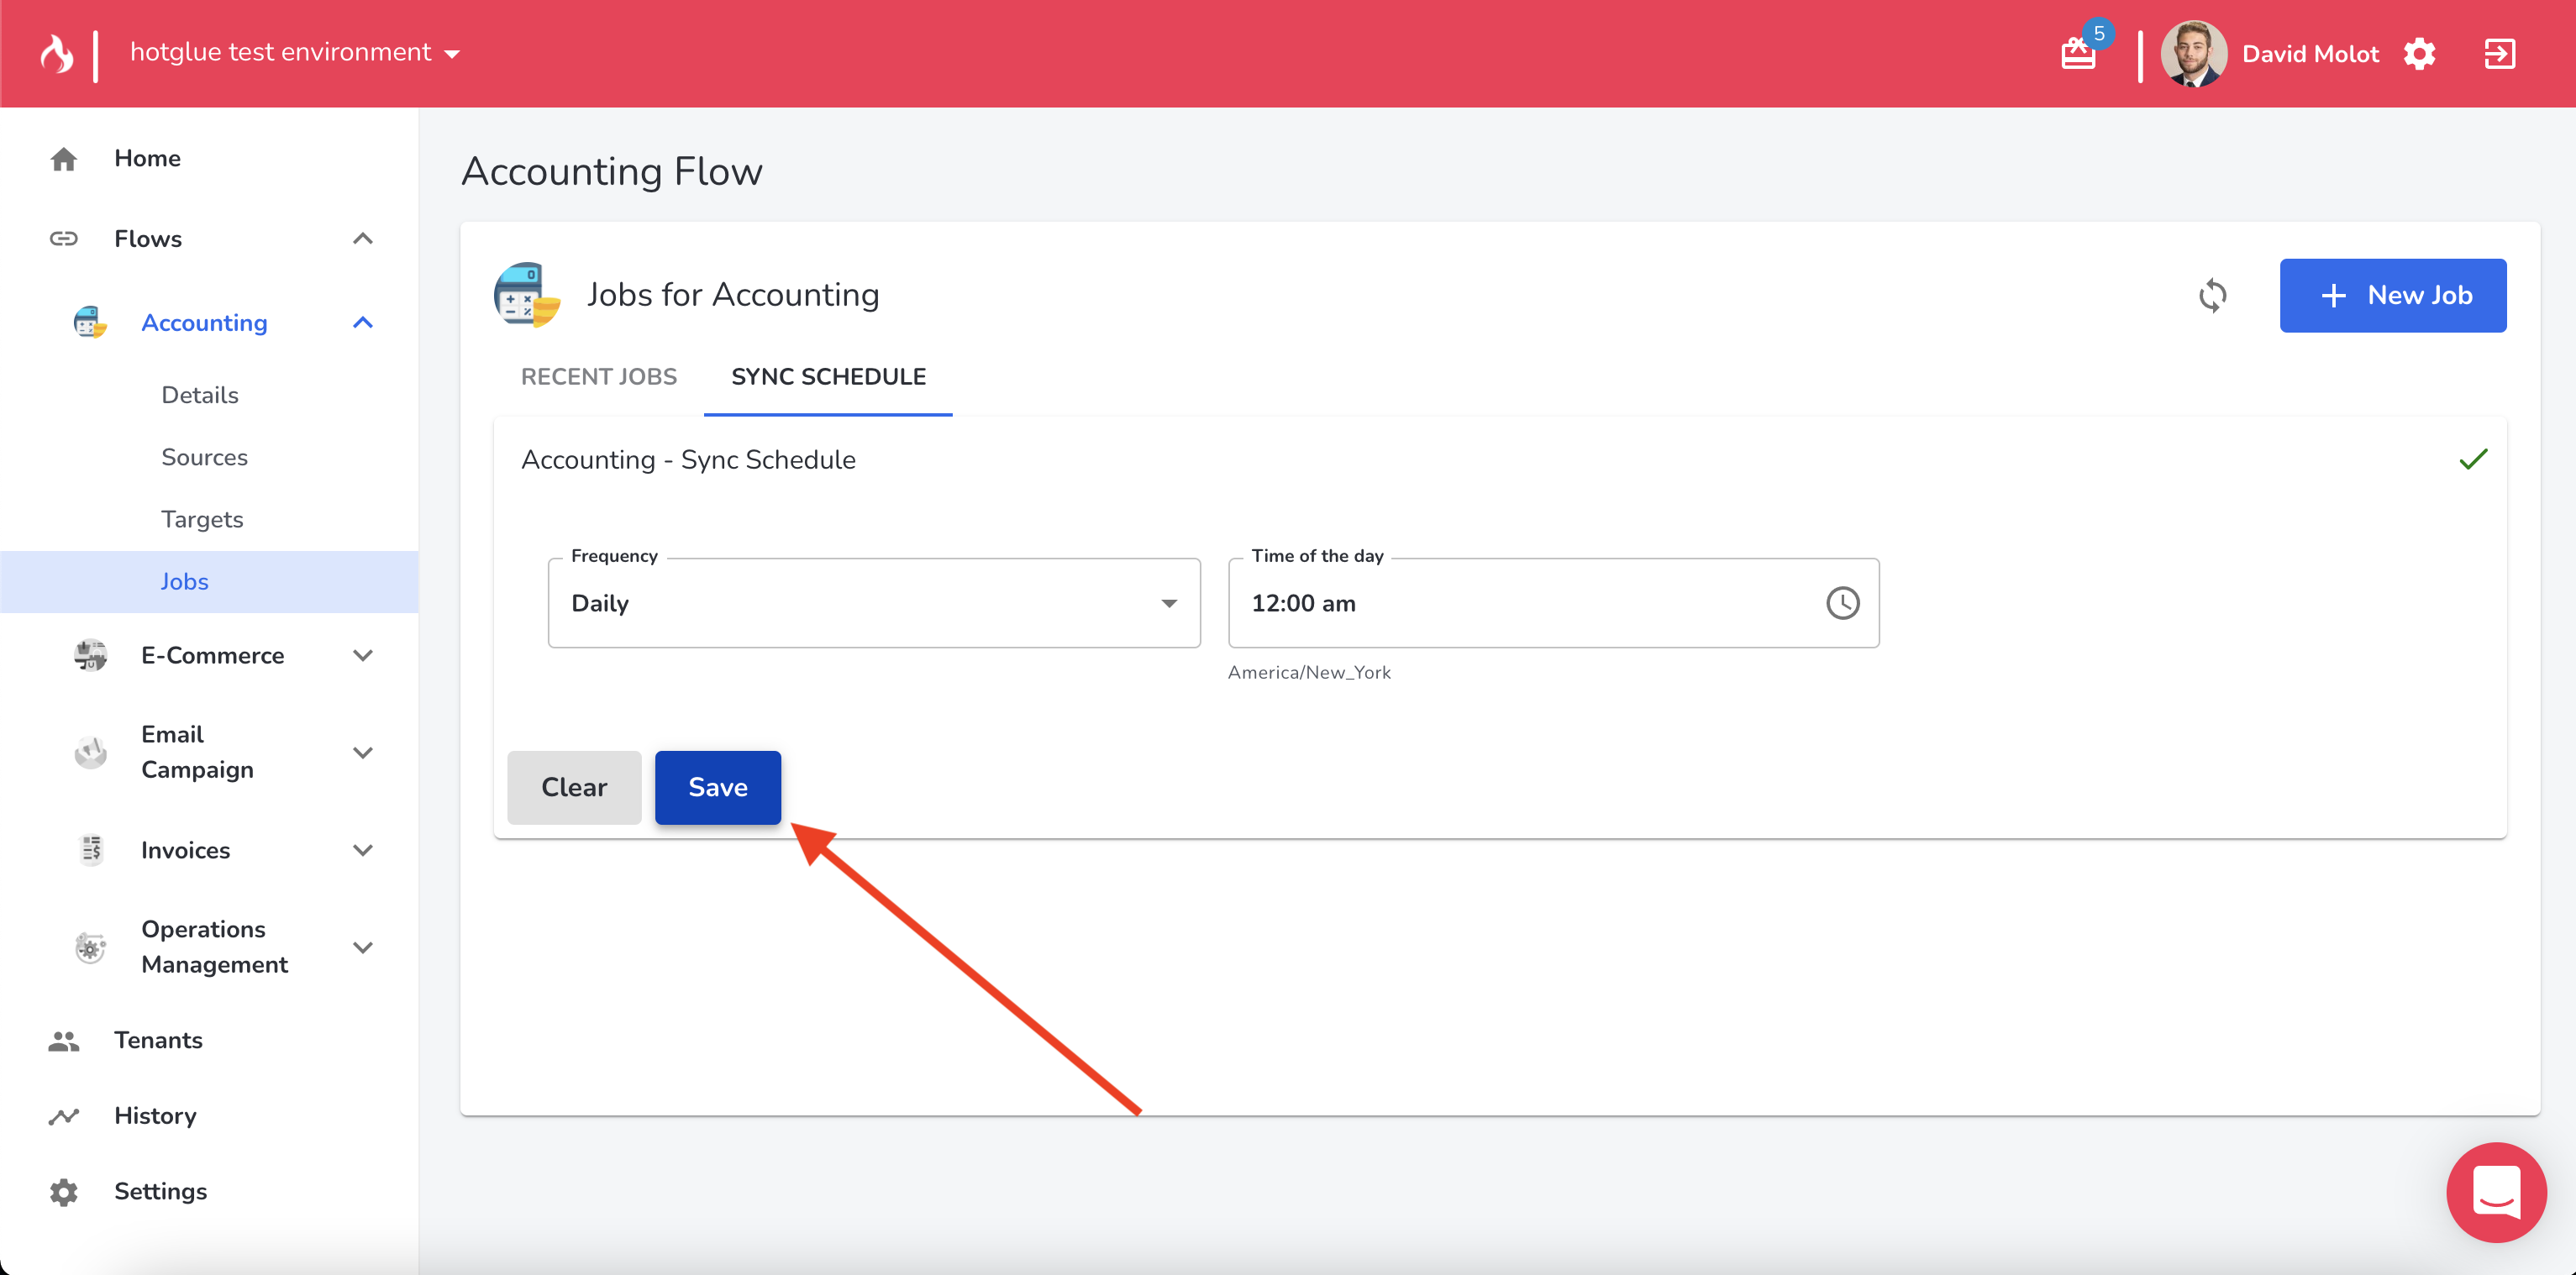2576x1275 pixels.
Task: Open the hotglue test environment dropdown
Action: pos(295,53)
